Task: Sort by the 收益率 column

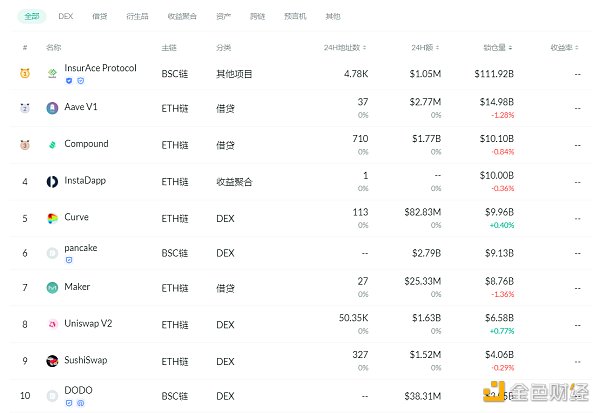Action: point(566,47)
